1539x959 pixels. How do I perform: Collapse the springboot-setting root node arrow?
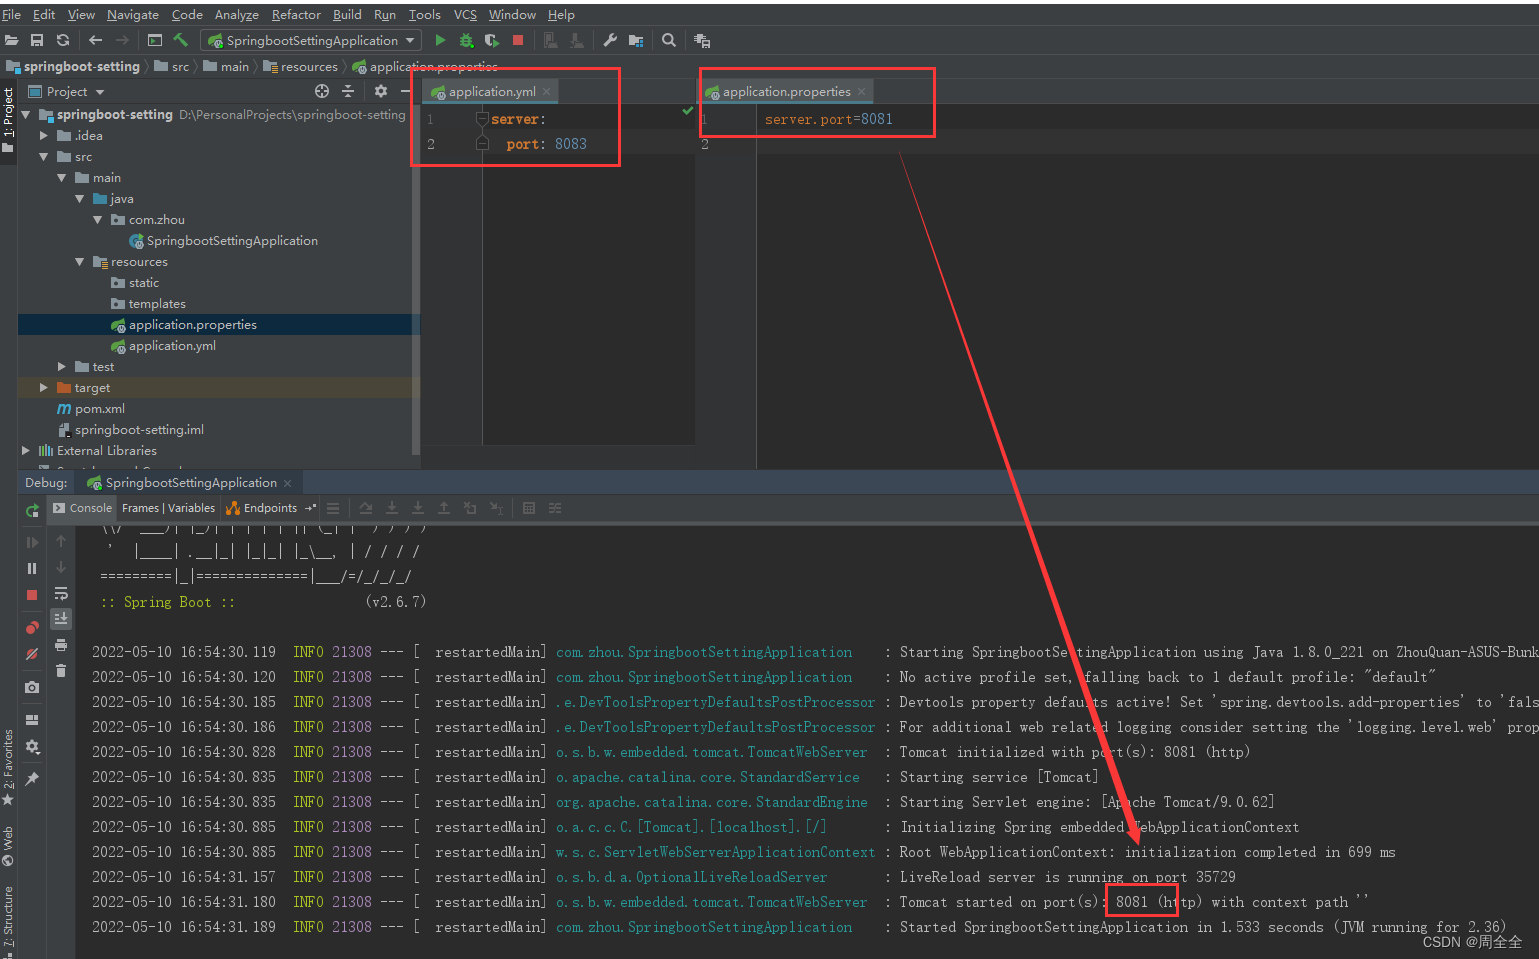tap(27, 115)
